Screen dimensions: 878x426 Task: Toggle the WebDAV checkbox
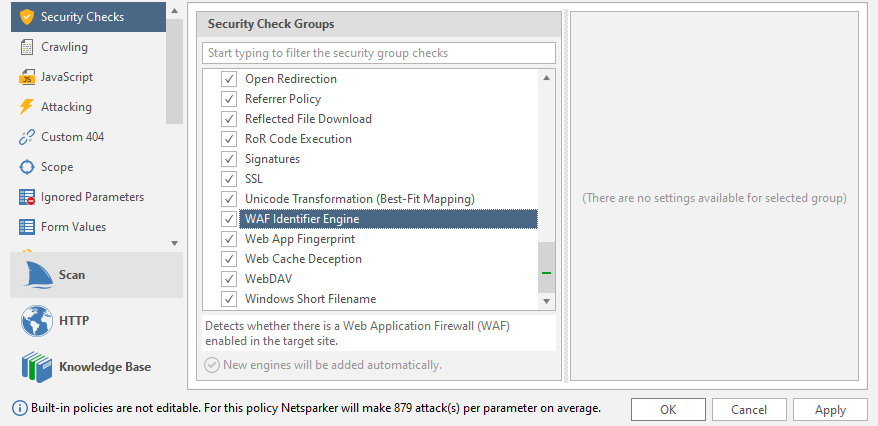pos(228,279)
